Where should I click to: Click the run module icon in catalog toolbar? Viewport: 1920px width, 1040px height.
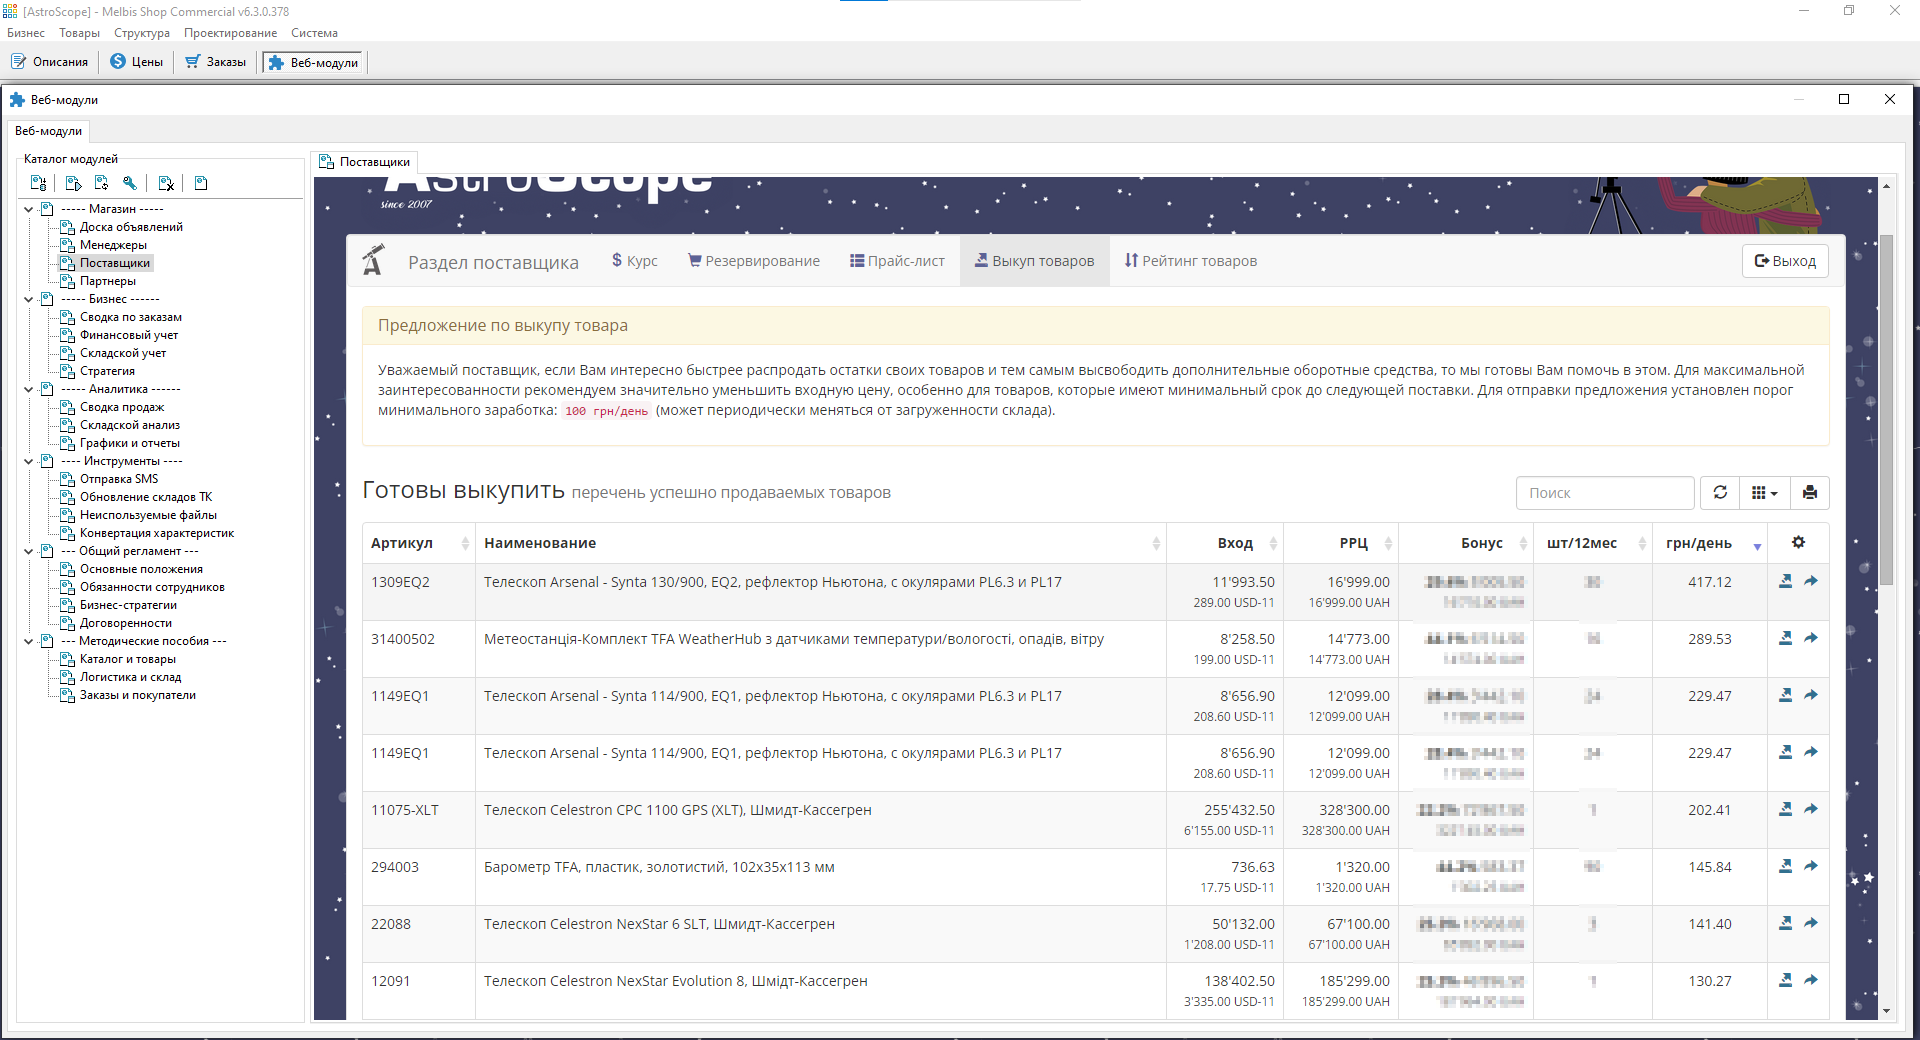click(73, 183)
